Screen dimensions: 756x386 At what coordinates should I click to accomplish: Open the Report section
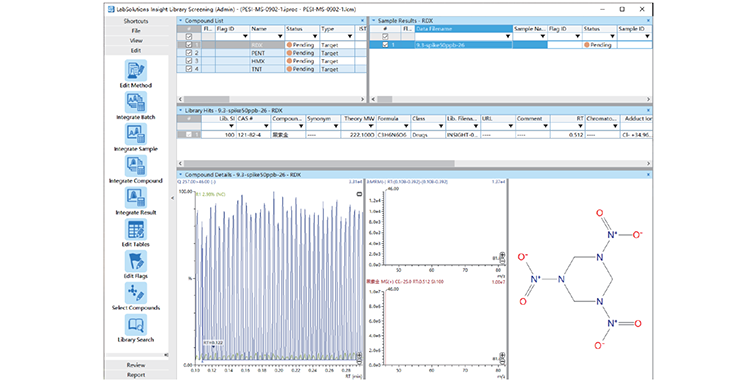(x=136, y=374)
